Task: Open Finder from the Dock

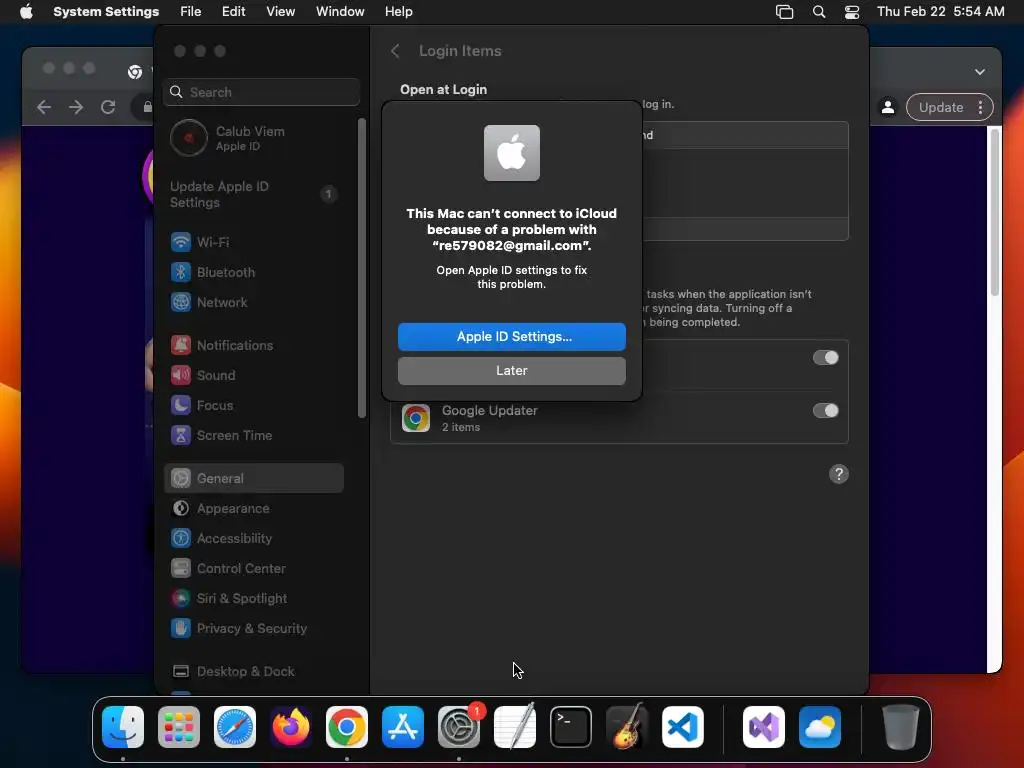Action: tap(123, 727)
